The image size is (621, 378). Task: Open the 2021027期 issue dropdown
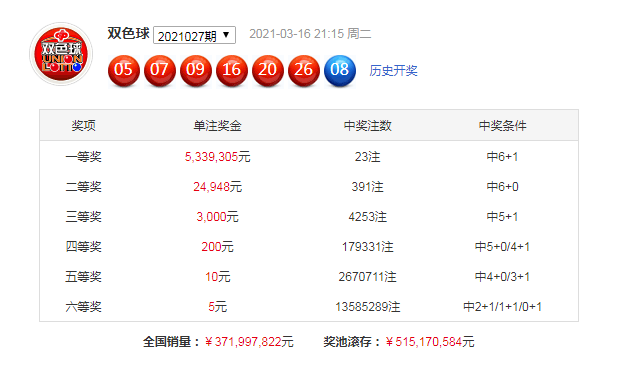tap(194, 35)
